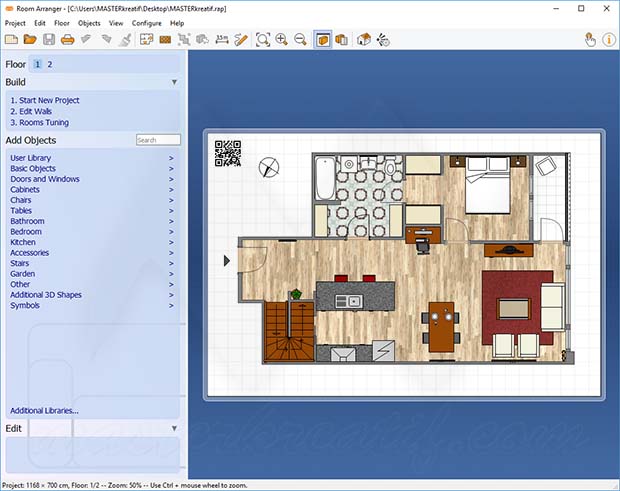Select the staircase on the plan
The width and height of the screenshot is (620, 491).
(289, 331)
